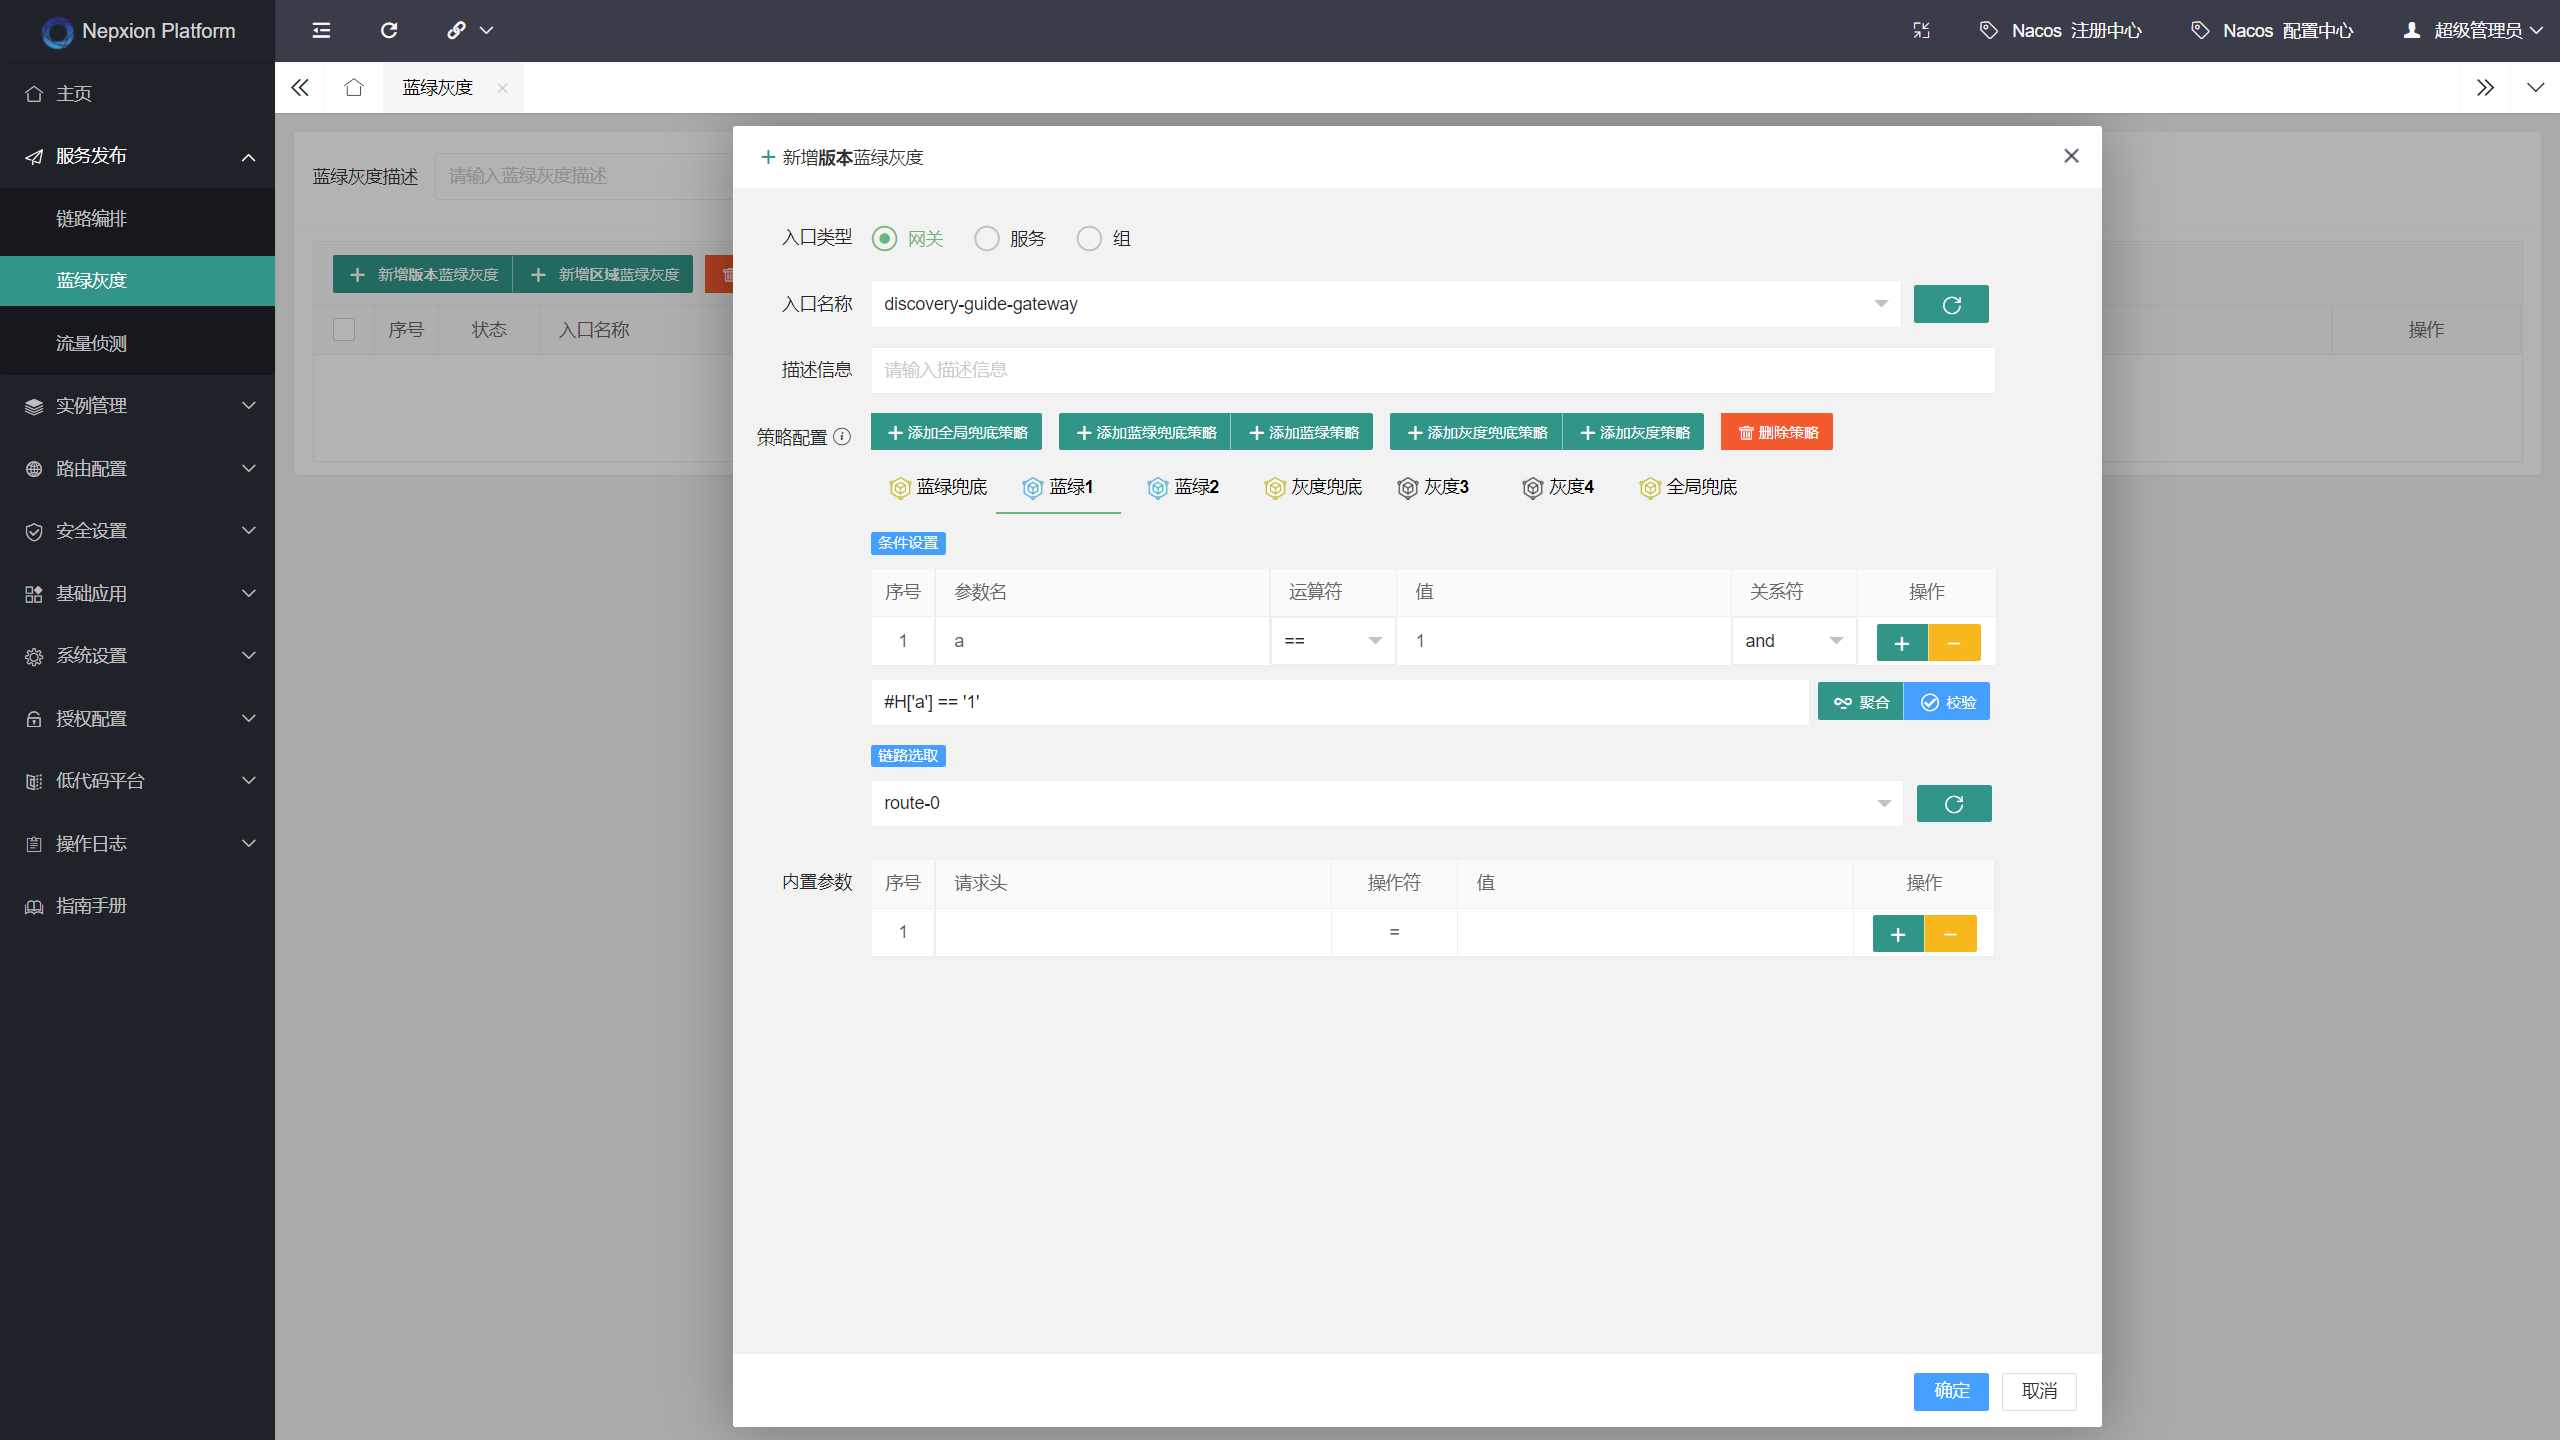2560x1440 pixels.
Task: Click the page reload icon in top bar
Action: (389, 30)
